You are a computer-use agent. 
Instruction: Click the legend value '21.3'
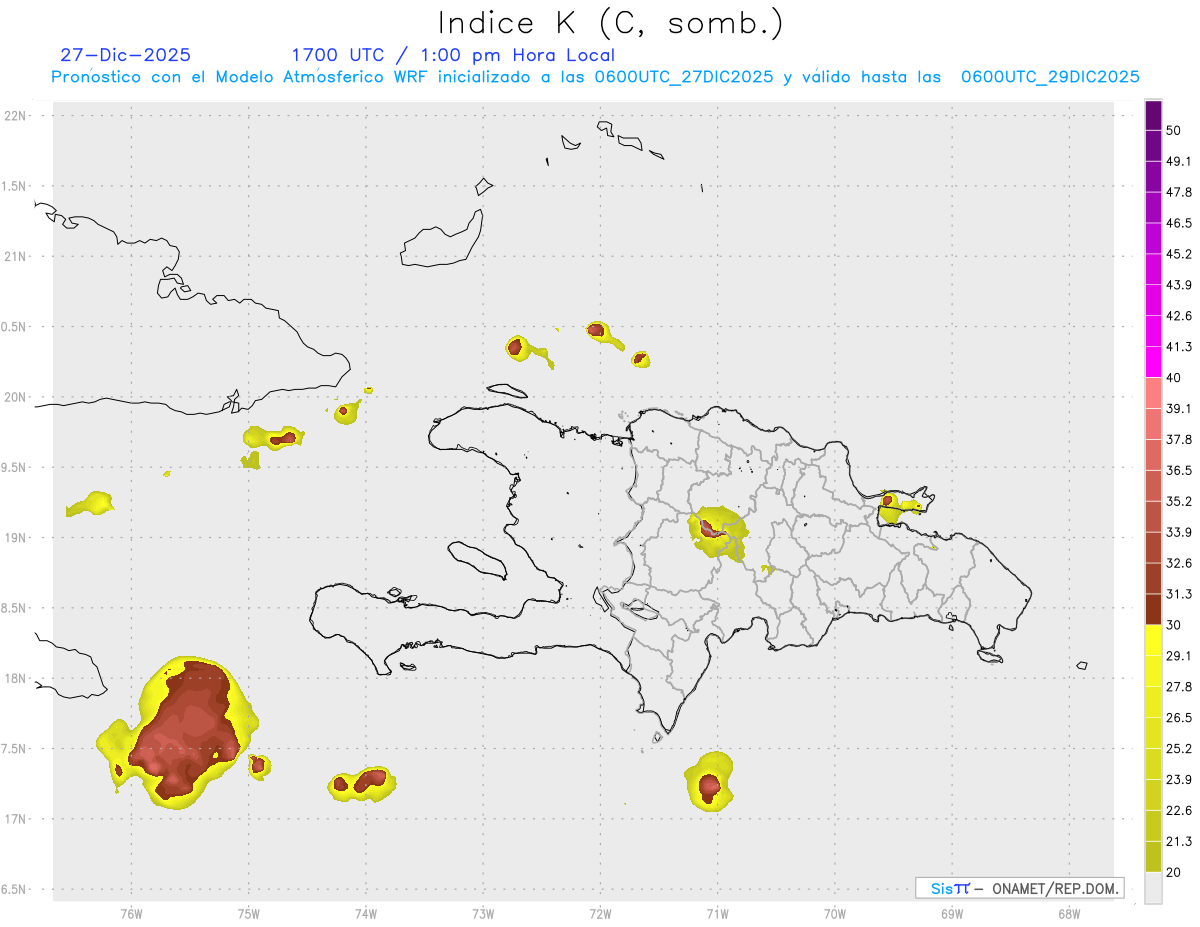[x=1179, y=841]
